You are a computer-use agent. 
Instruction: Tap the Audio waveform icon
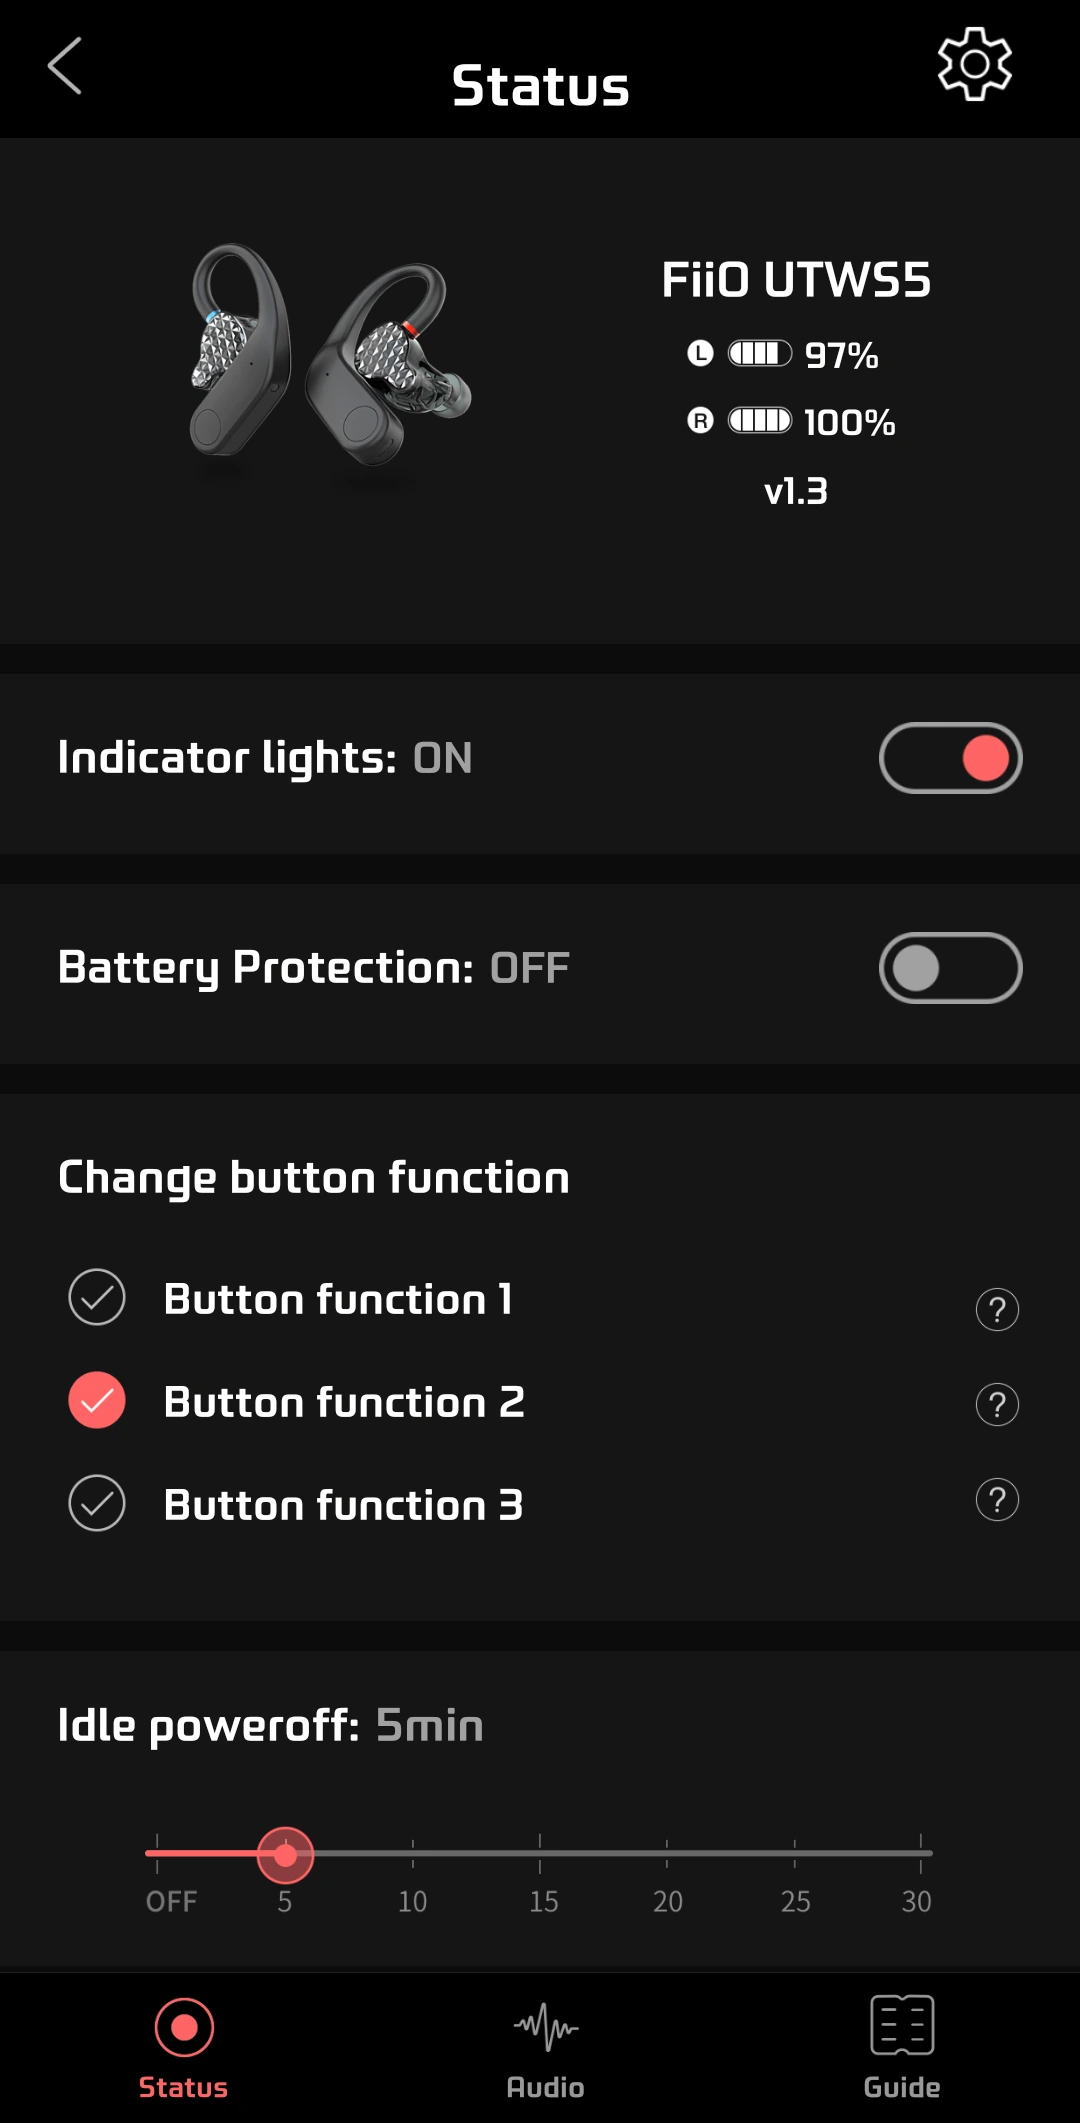546,2027
